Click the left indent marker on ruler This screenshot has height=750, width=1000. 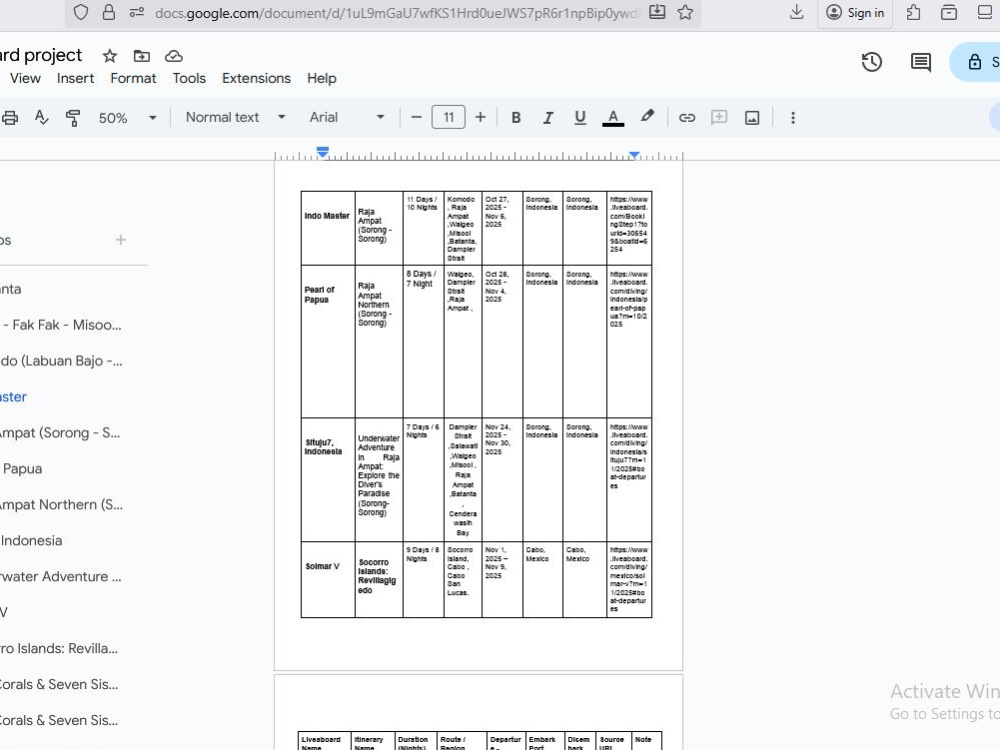click(x=323, y=152)
